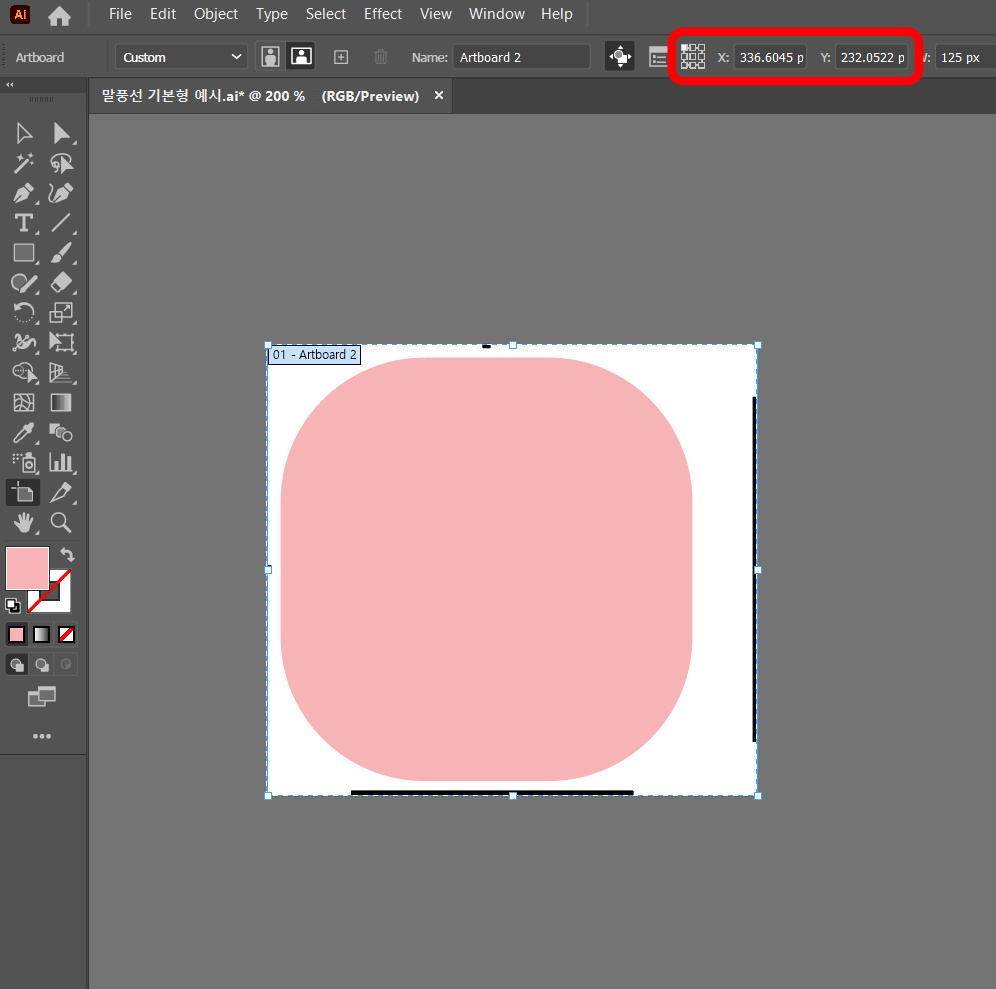Screen dimensions: 996x989
Task: Set fill to None button
Action: coord(66,634)
